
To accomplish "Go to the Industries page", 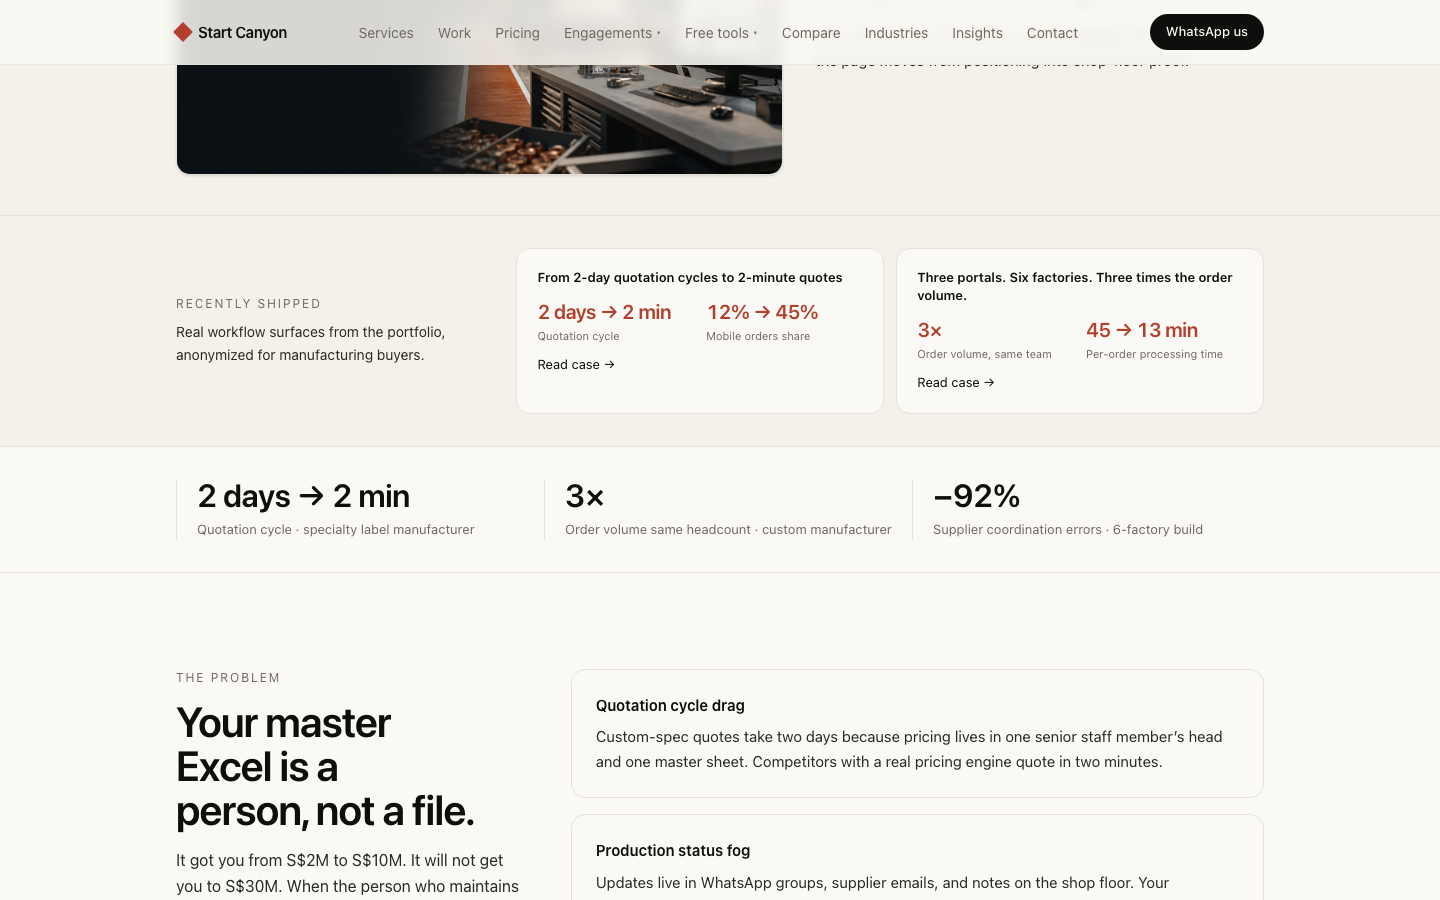I will point(896,33).
